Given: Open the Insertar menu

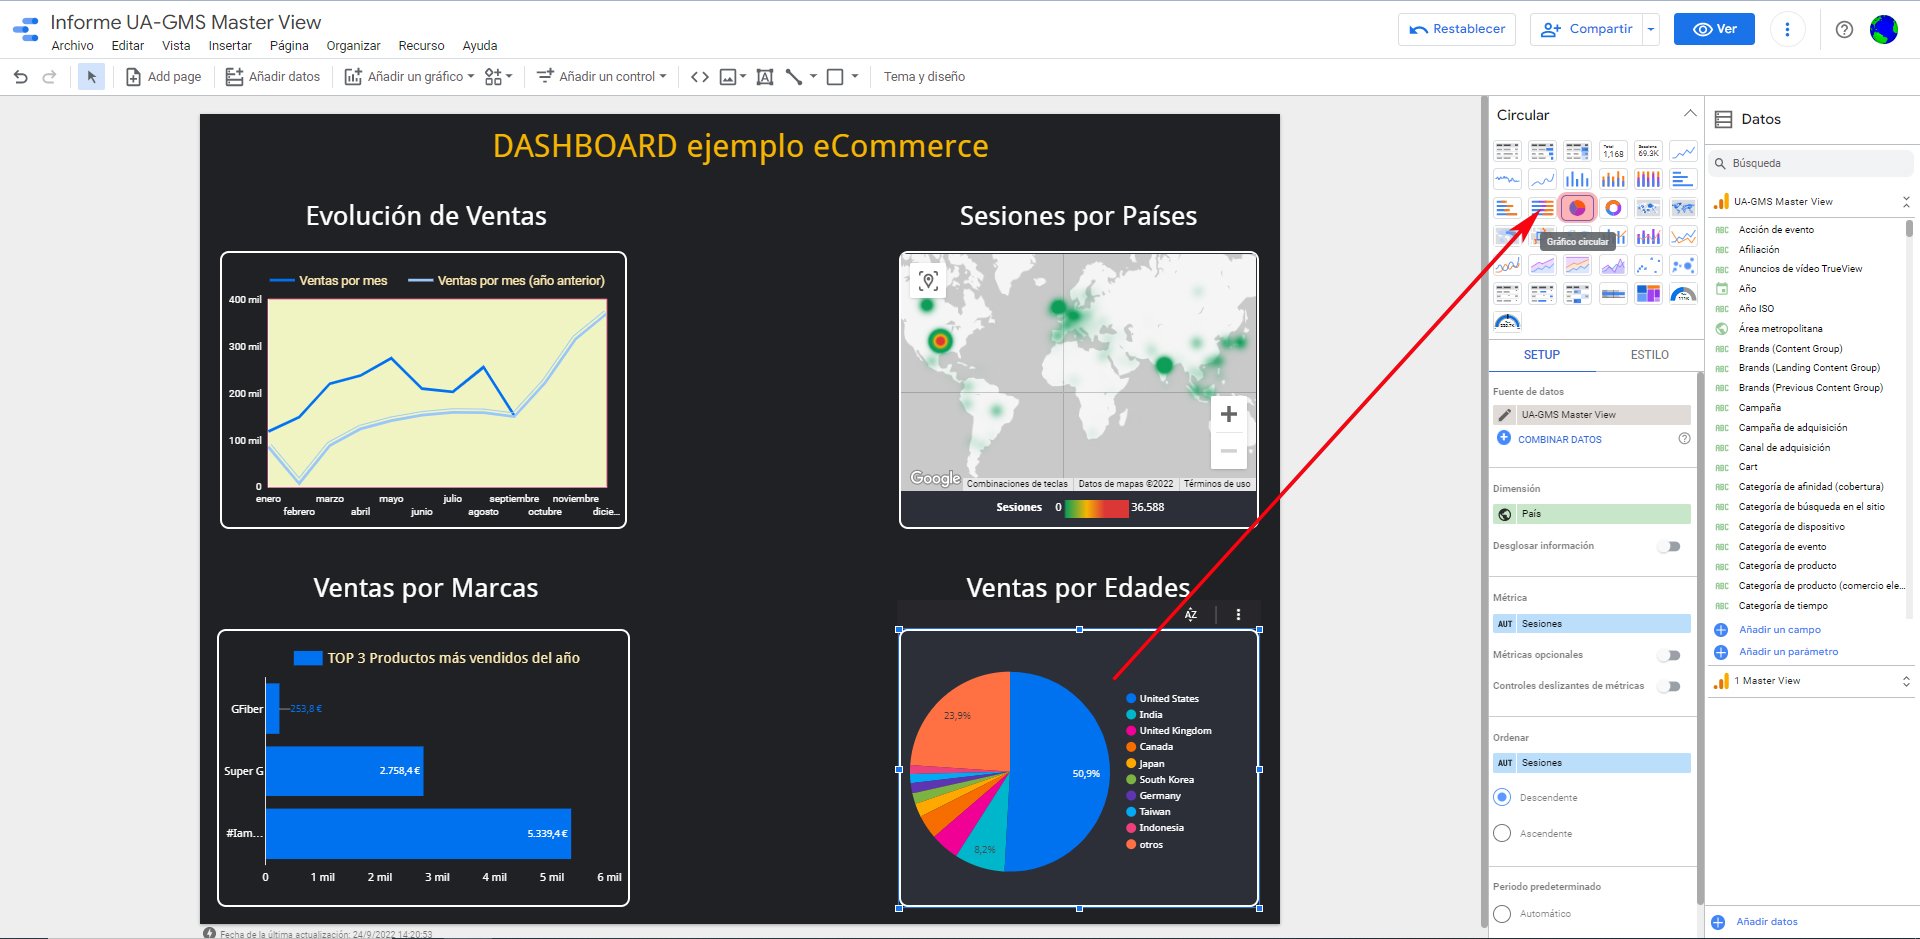Looking at the screenshot, I should point(230,46).
